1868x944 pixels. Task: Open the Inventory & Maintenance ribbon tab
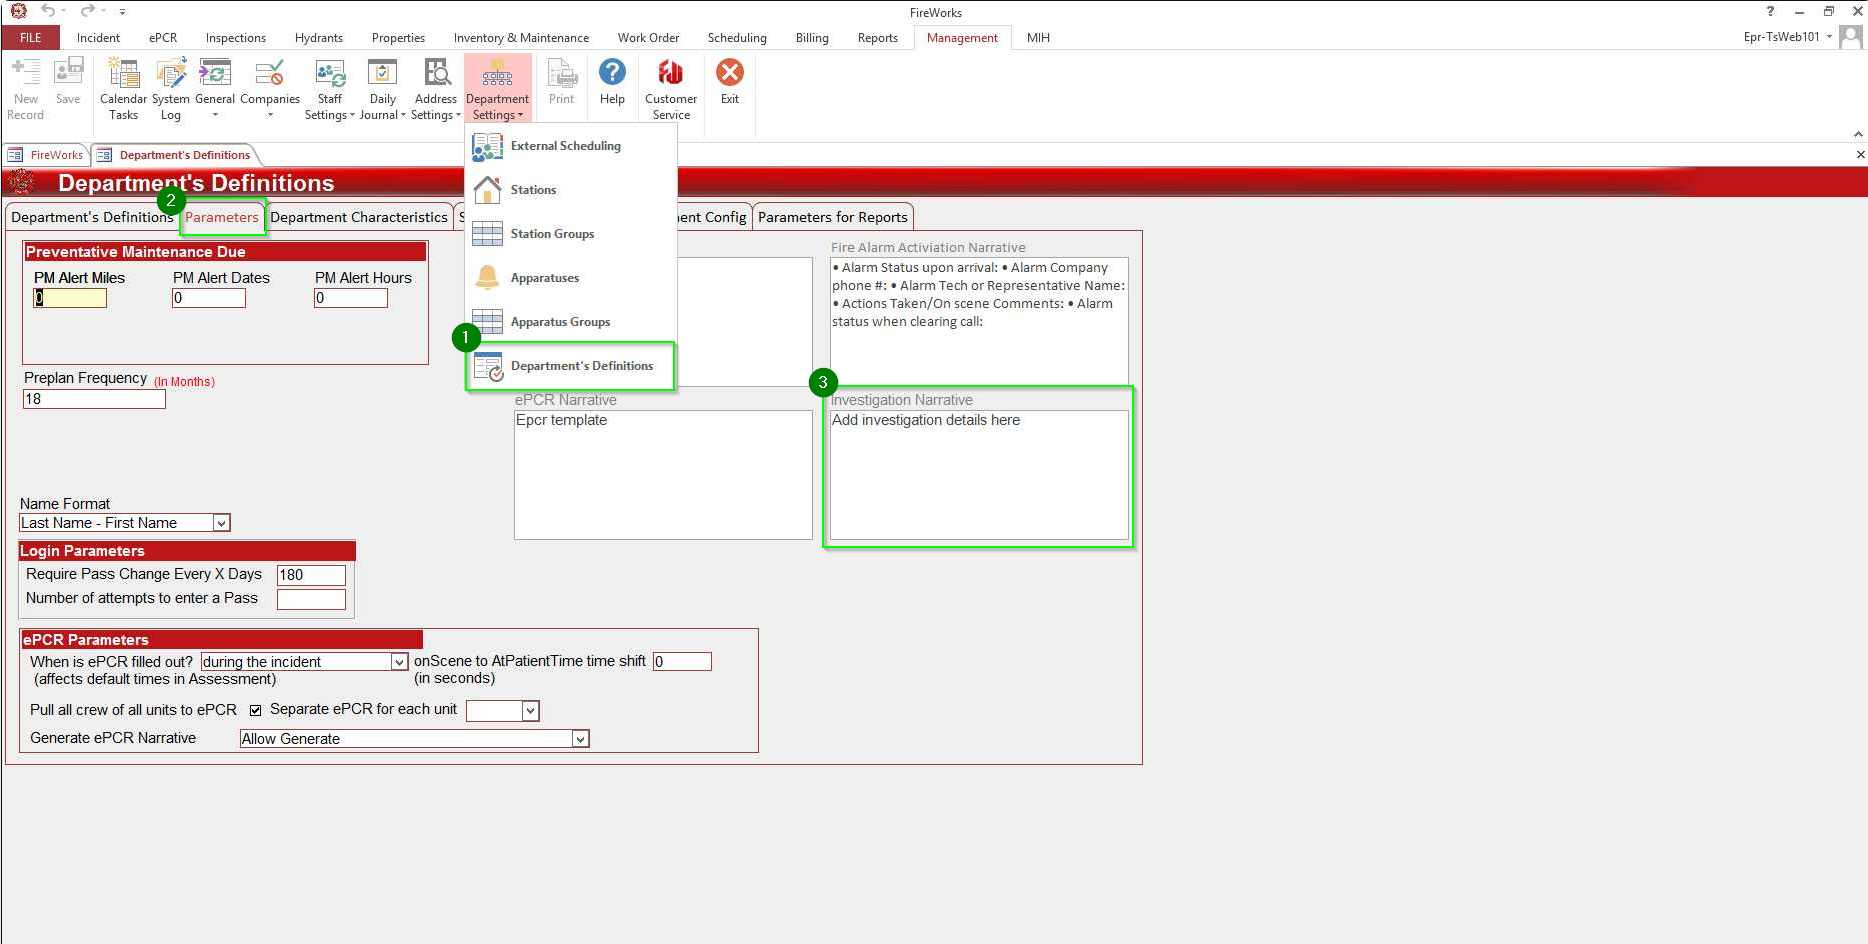click(521, 38)
